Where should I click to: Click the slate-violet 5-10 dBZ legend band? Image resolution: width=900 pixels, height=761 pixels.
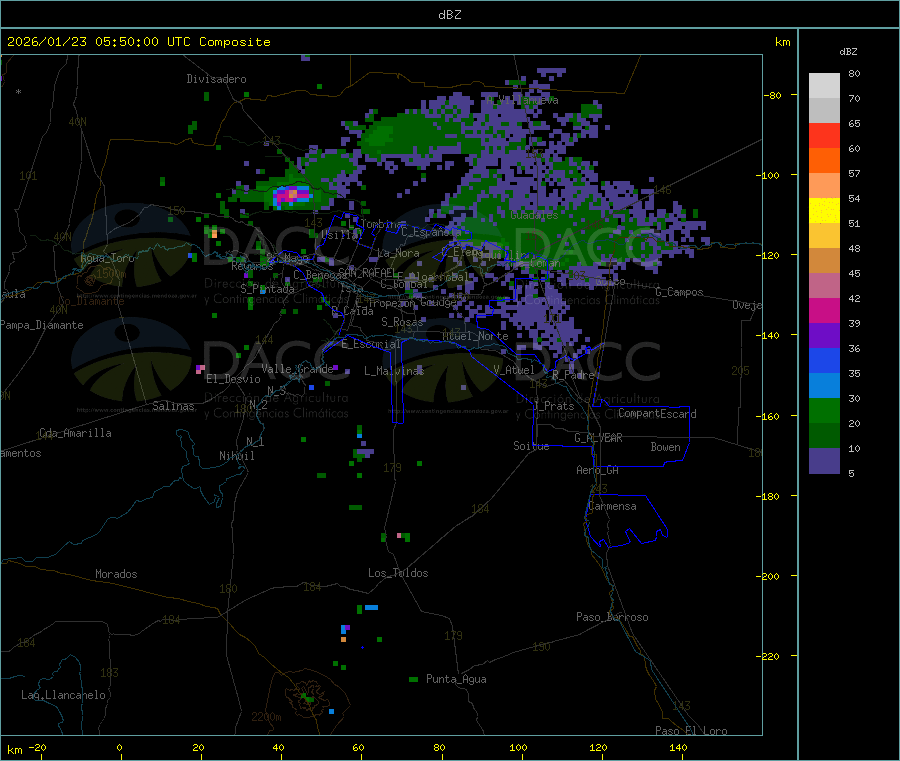click(x=824, y=461)
